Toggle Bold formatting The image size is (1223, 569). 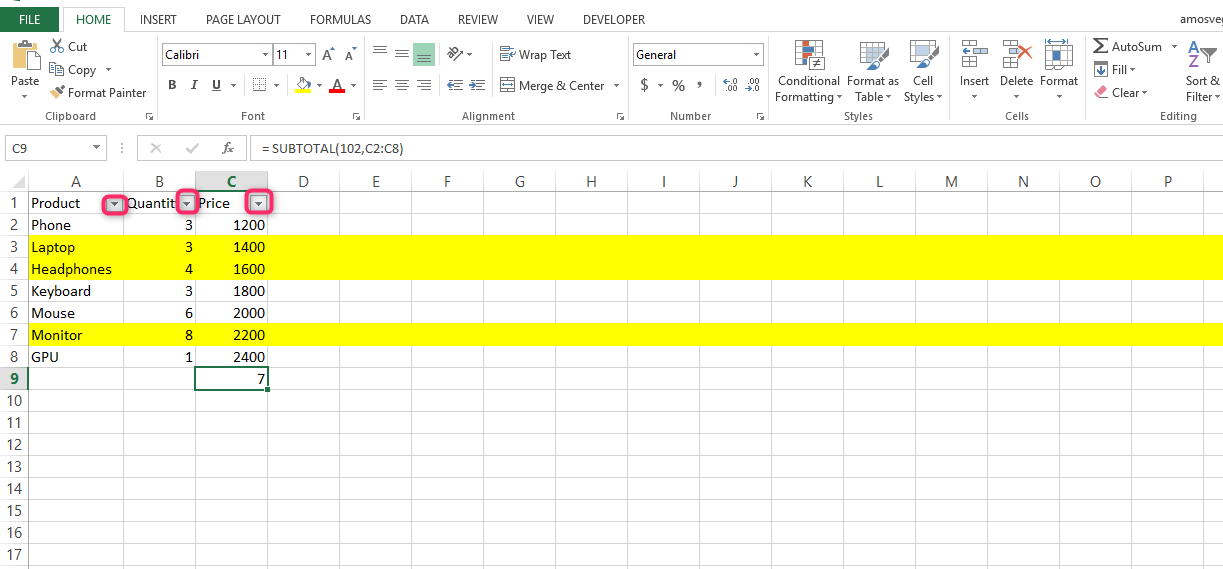172,85
